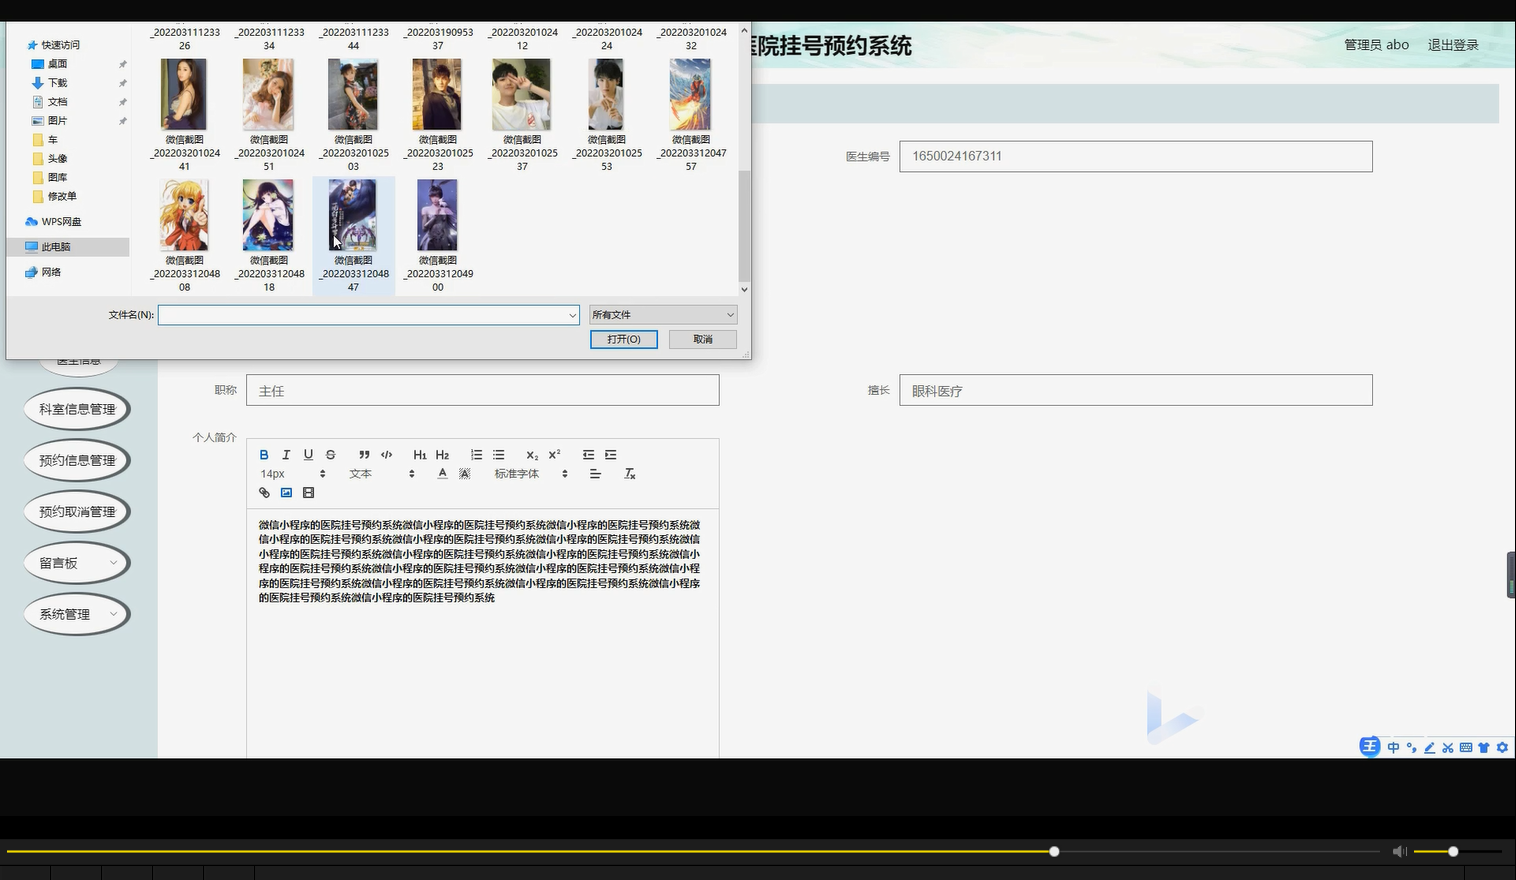Open 预约取消管理 in the sidebar
This screenshot has width=1516, height=880.
(x=78, y=512)
